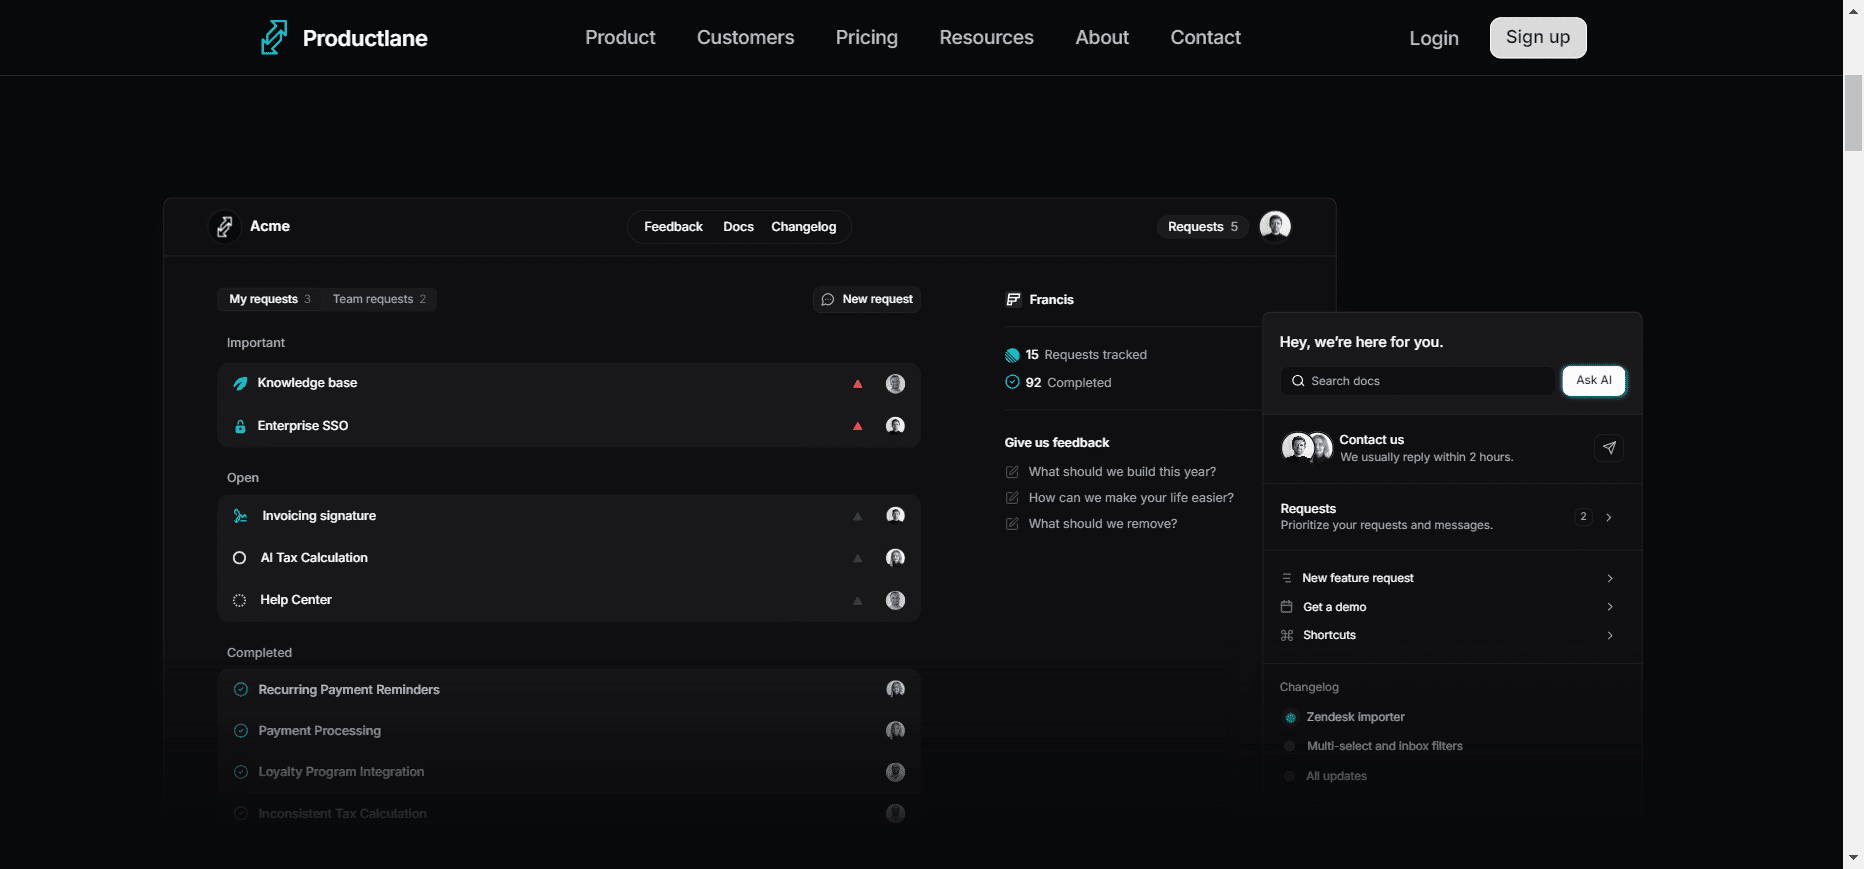Viewport: 1864px width, 869px height.
Task: Switch to the Team requests tab
Action: (379, 299)
